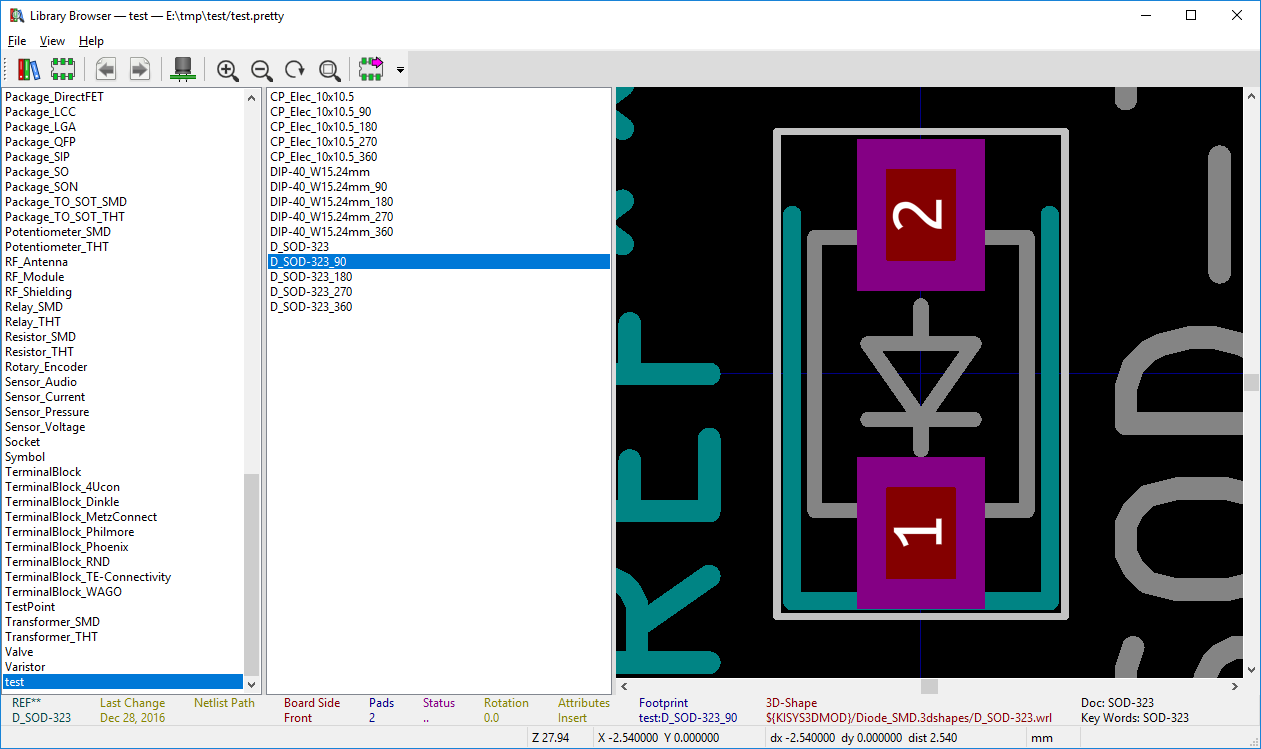This screenshot has height=749, width=1261.
Task: Insert footprint in board
Action: [x=372, y=69]
